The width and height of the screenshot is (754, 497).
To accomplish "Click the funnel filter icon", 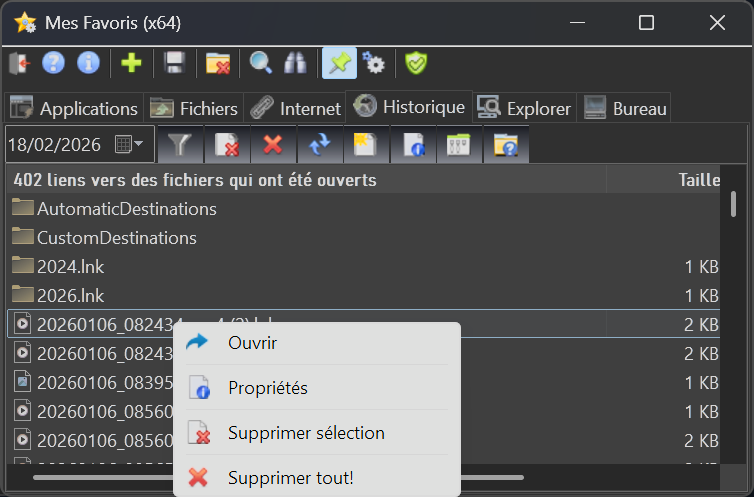I will 178,145.
